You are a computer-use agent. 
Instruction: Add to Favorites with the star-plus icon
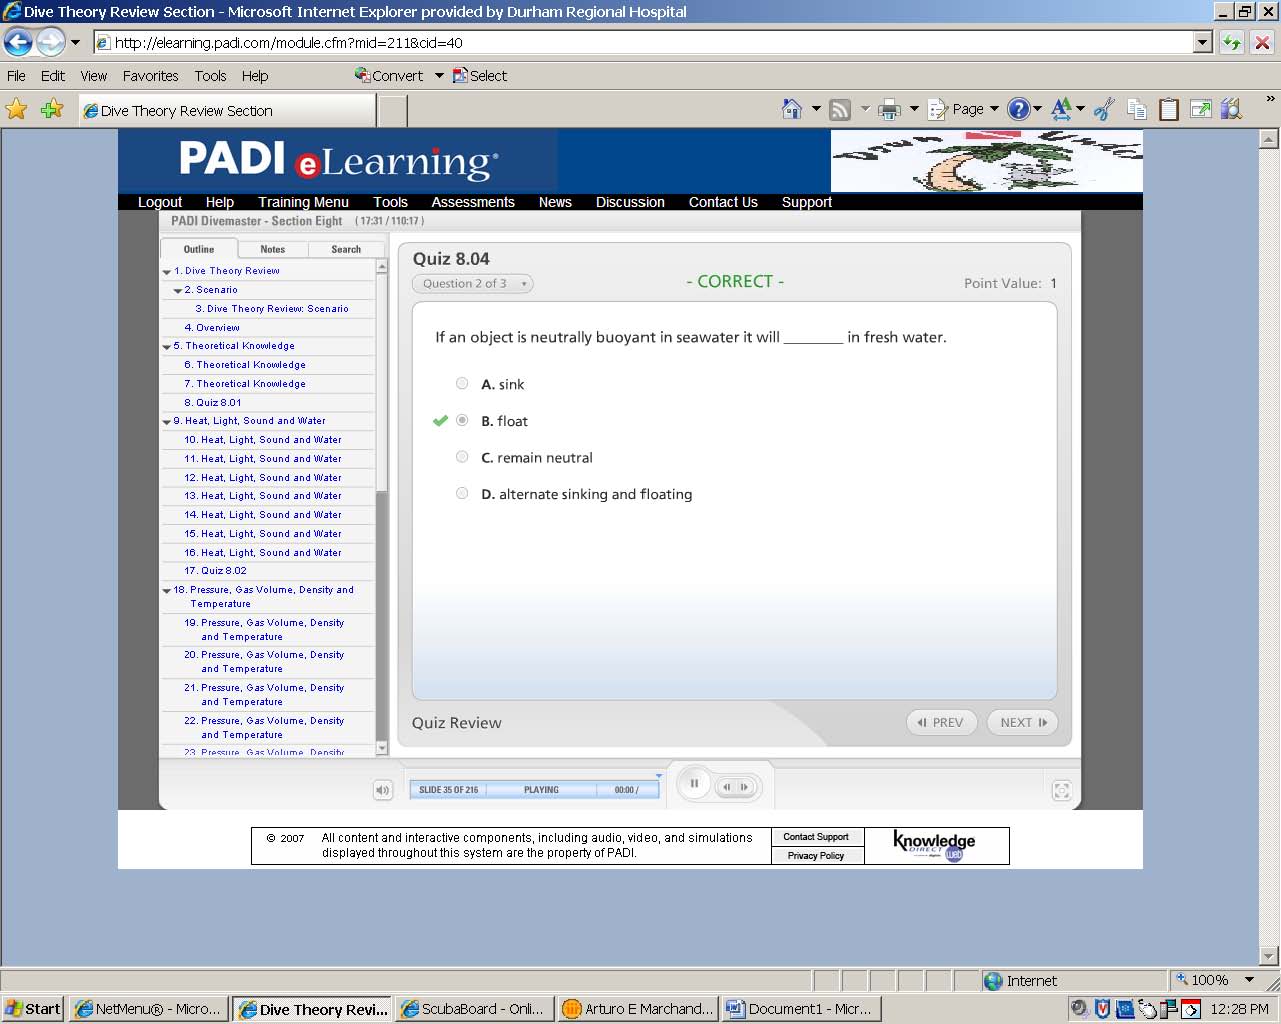[x=52, y=109]
